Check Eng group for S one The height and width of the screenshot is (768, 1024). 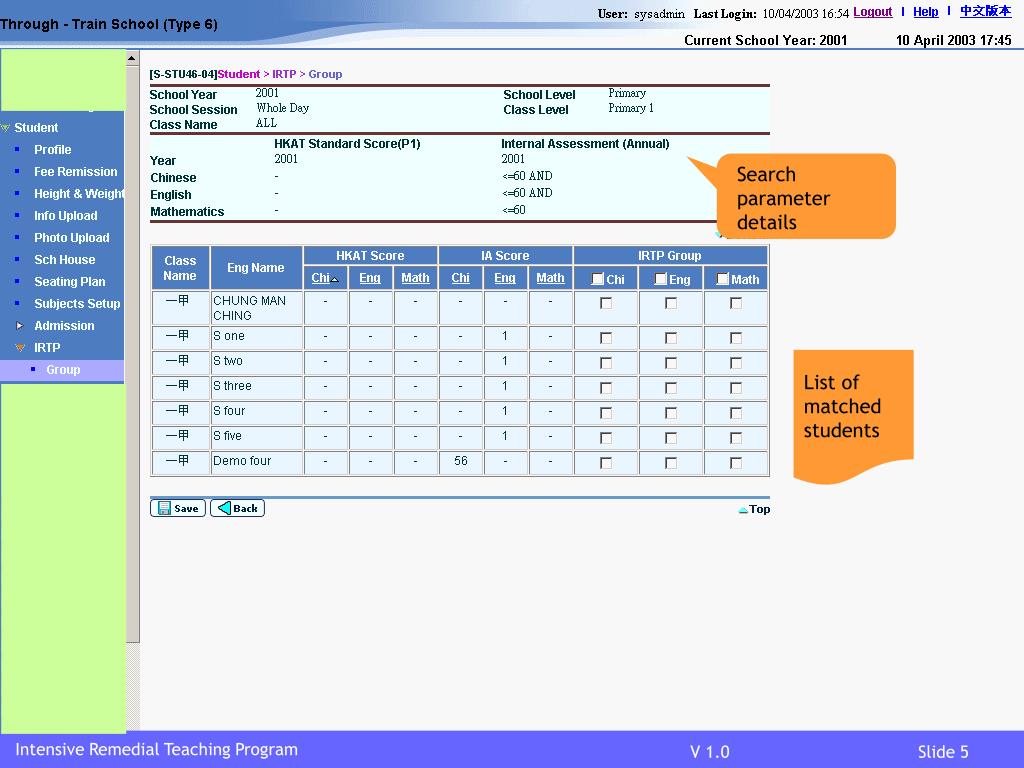pyautogui.click(x=671, y=338)
